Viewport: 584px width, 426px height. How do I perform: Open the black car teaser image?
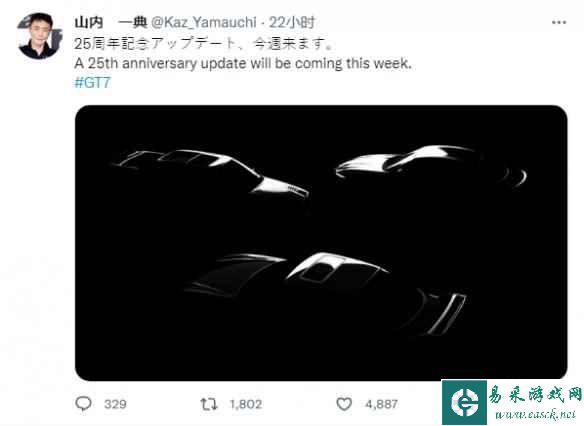point(321,243)
